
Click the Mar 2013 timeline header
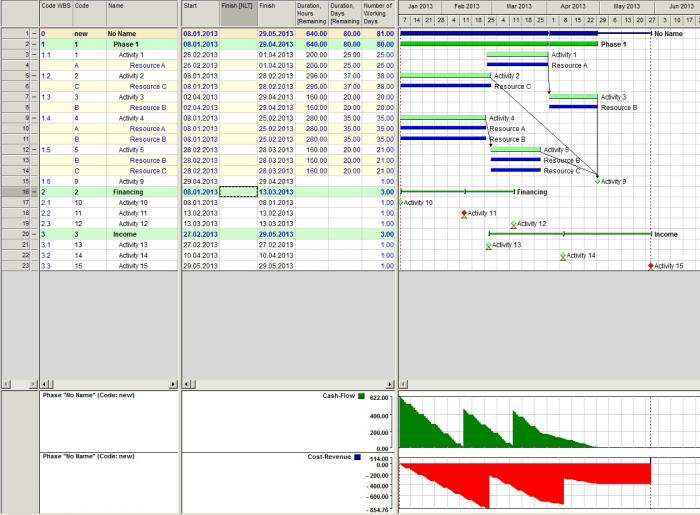[x=519, y=6]
